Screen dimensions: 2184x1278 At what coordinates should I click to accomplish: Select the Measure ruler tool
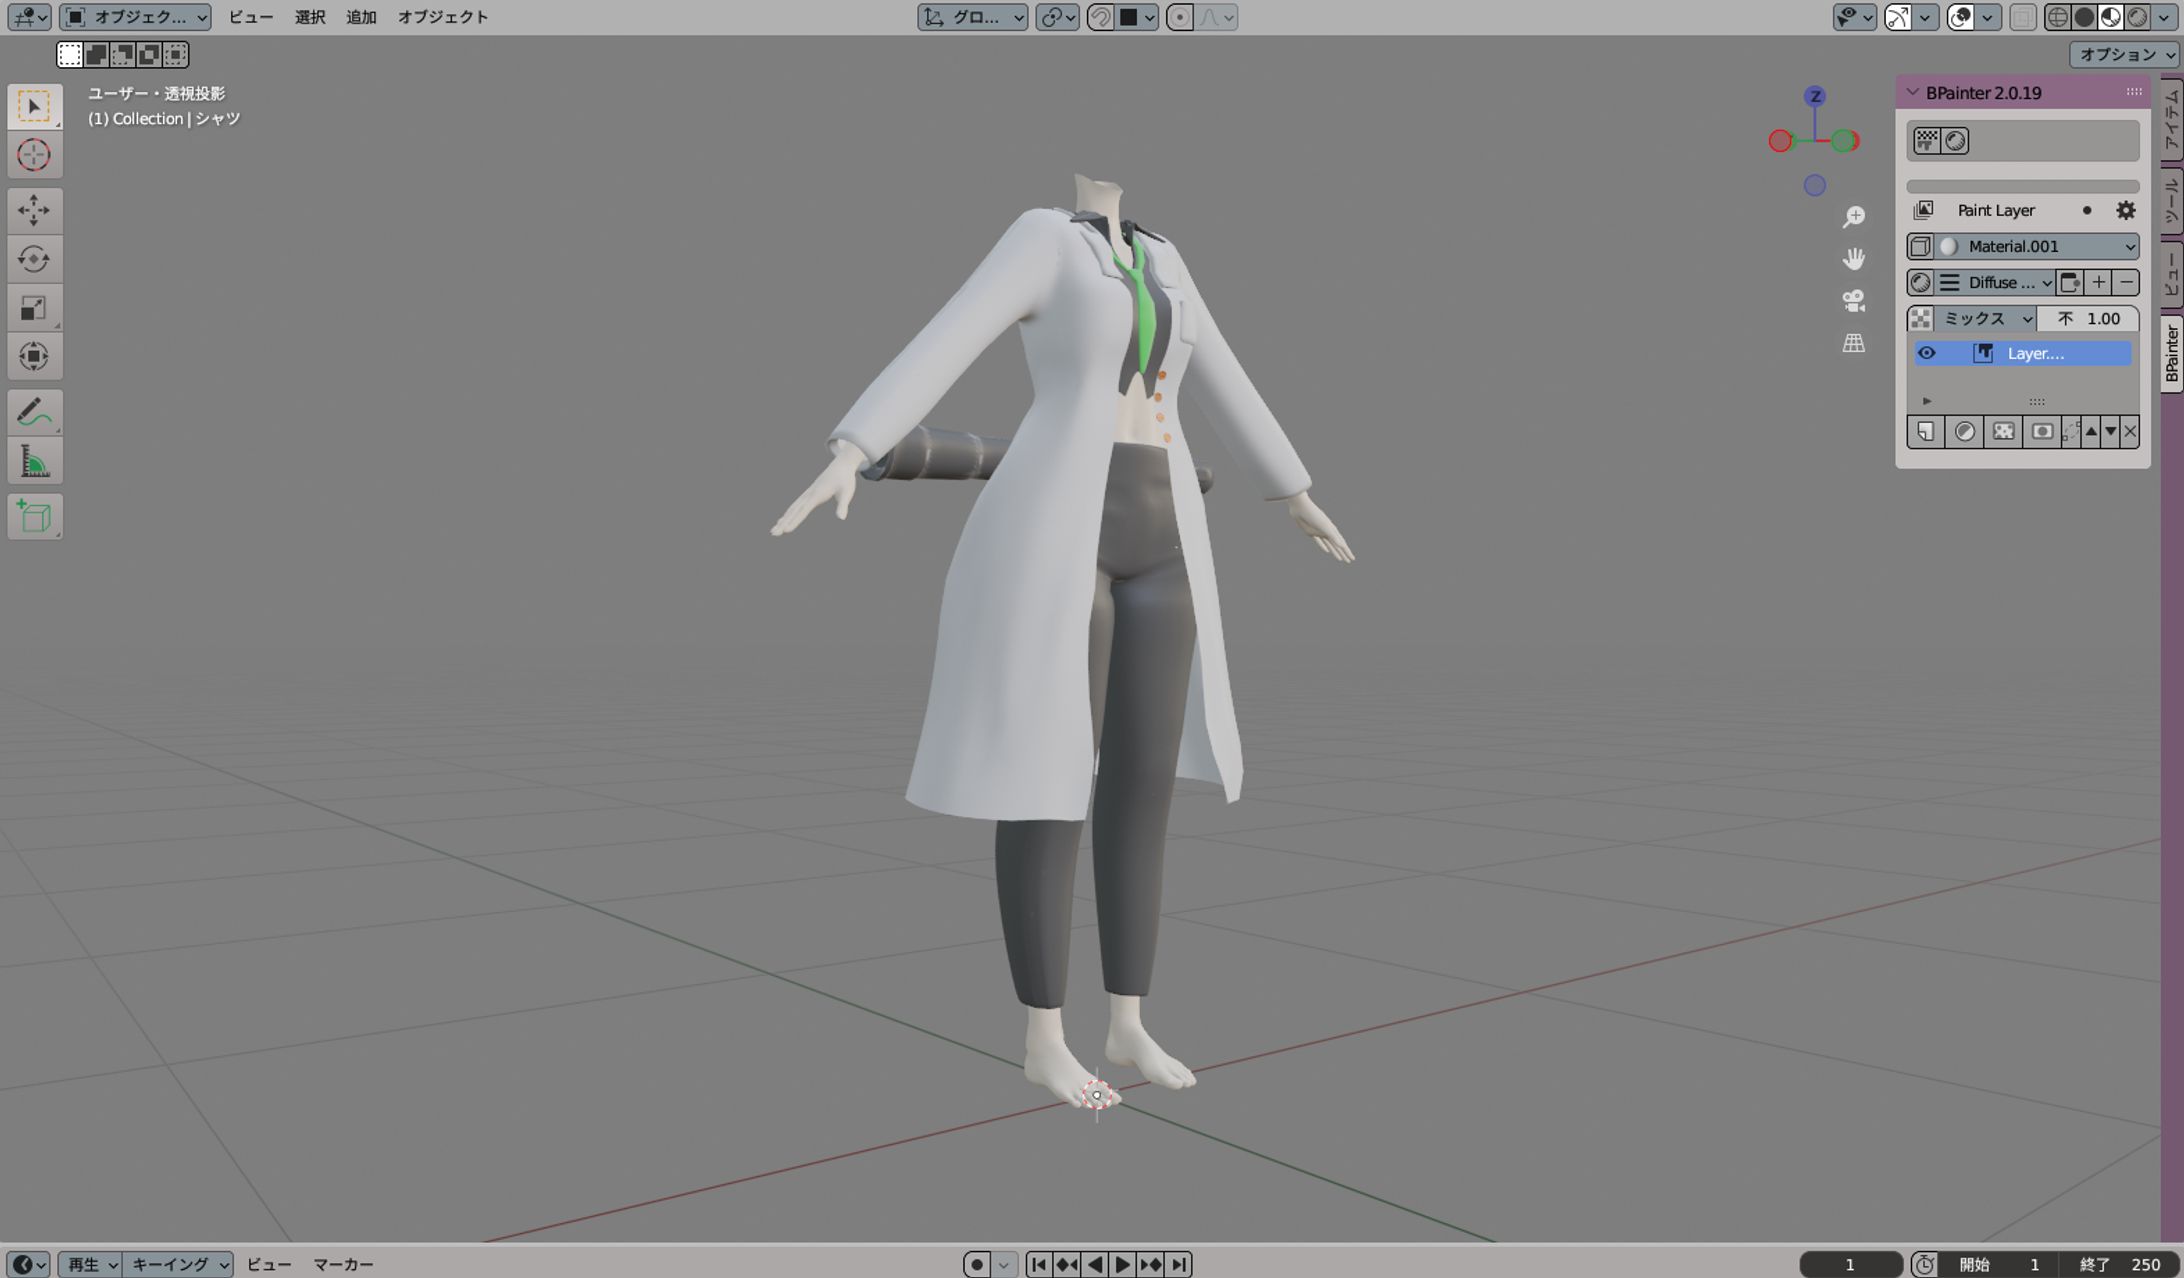point(34,462)
